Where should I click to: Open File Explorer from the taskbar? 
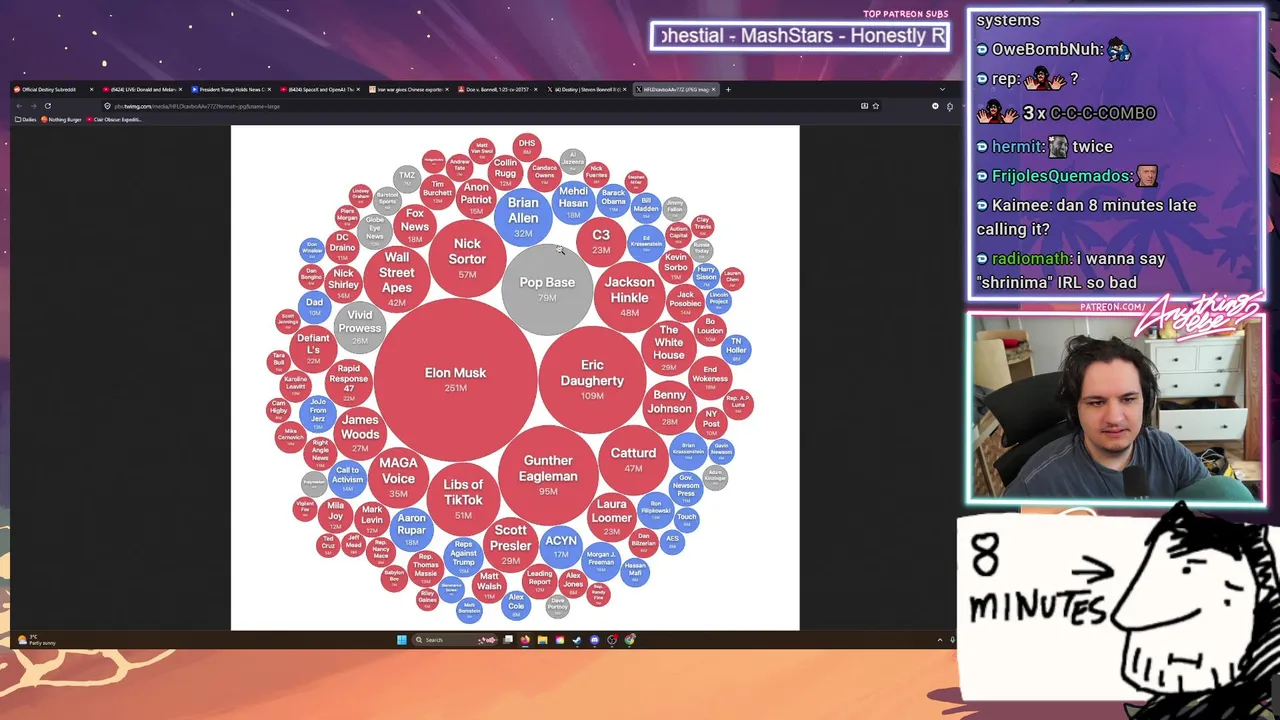[542, 640]
